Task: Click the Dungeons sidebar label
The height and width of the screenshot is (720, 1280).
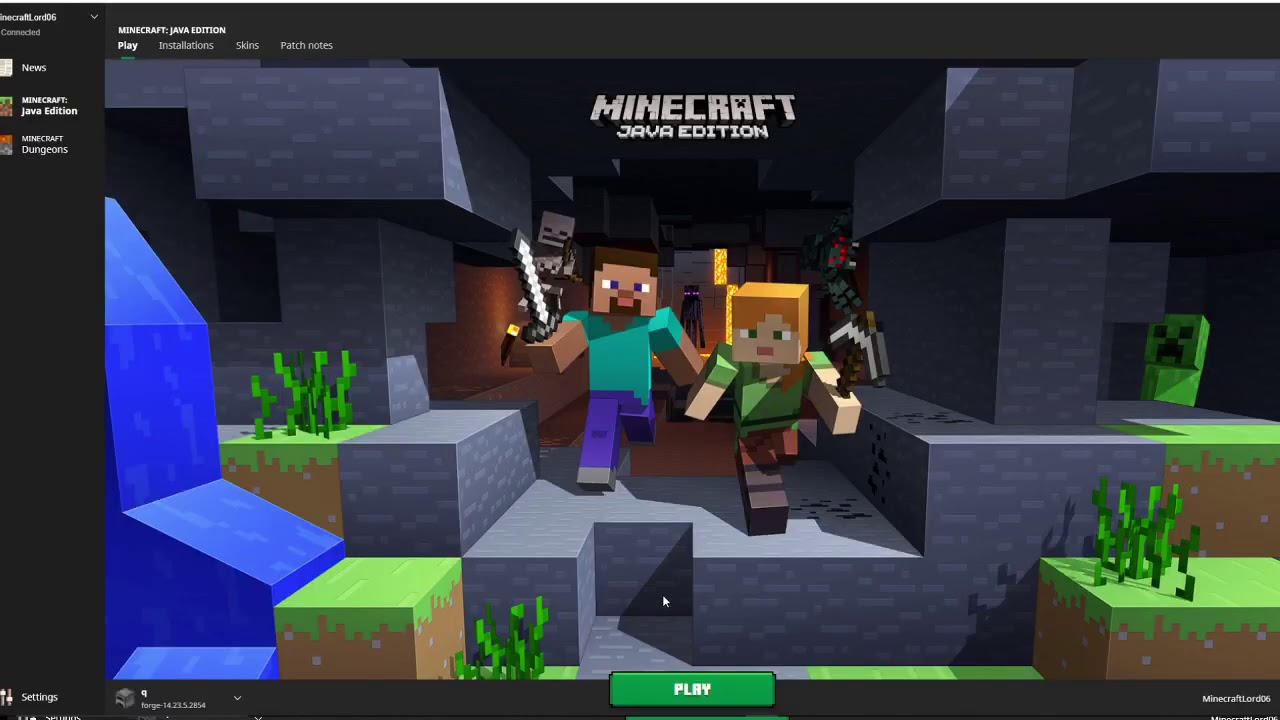Action: click(44, 145)
